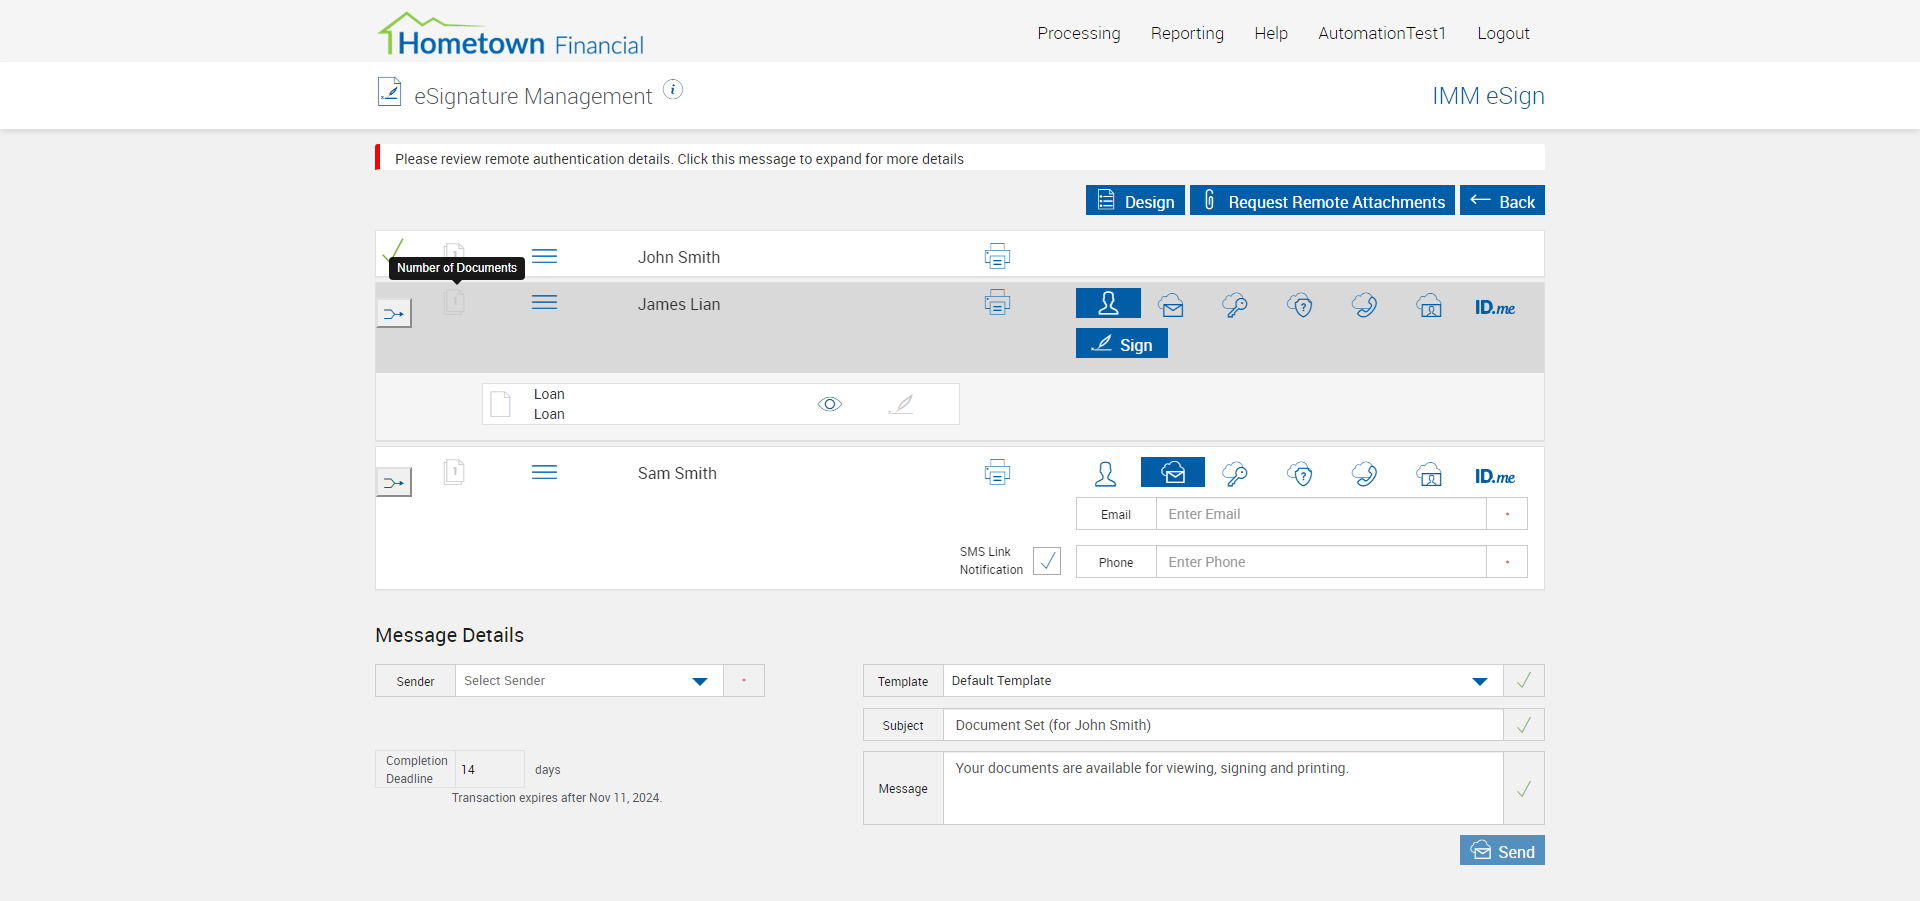1920x901 pixels.
Task: Click the Design button
Action: (1135, 201)
